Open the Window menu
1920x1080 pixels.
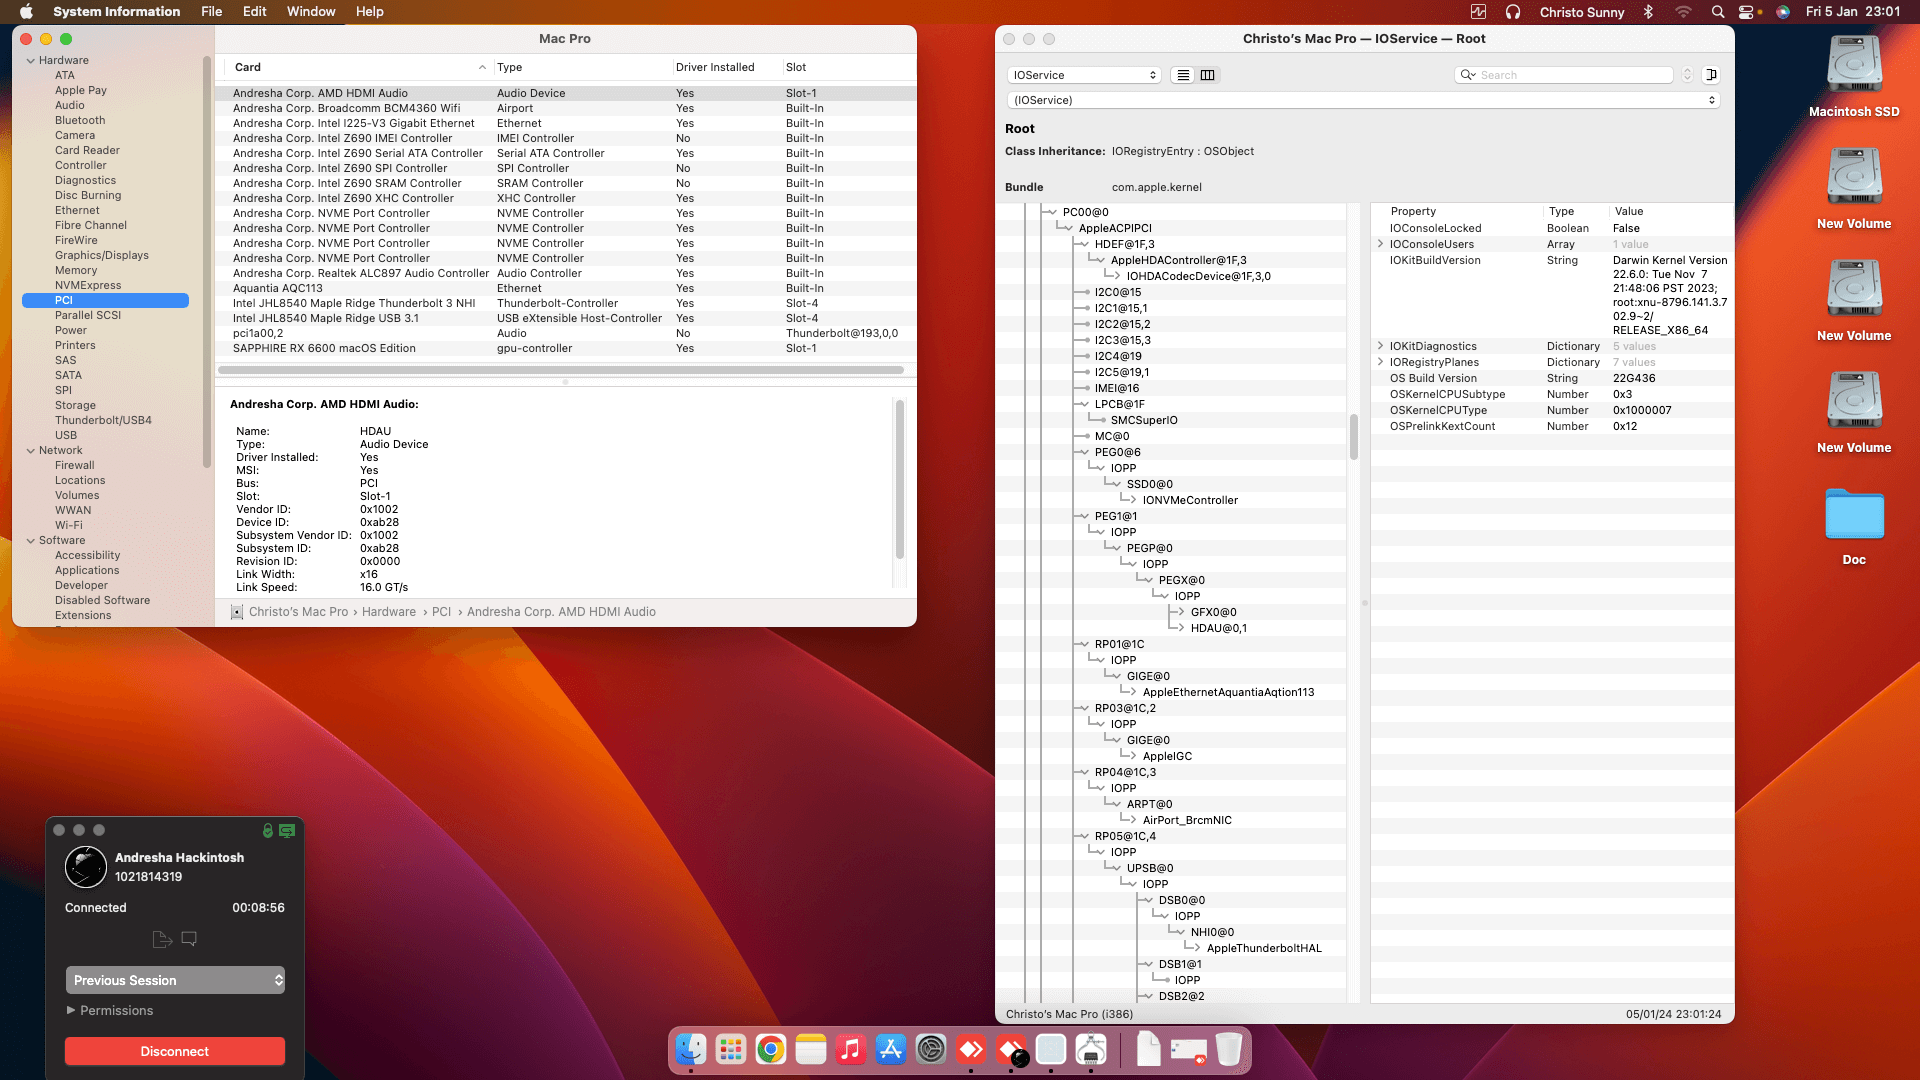tap(311, 12)
